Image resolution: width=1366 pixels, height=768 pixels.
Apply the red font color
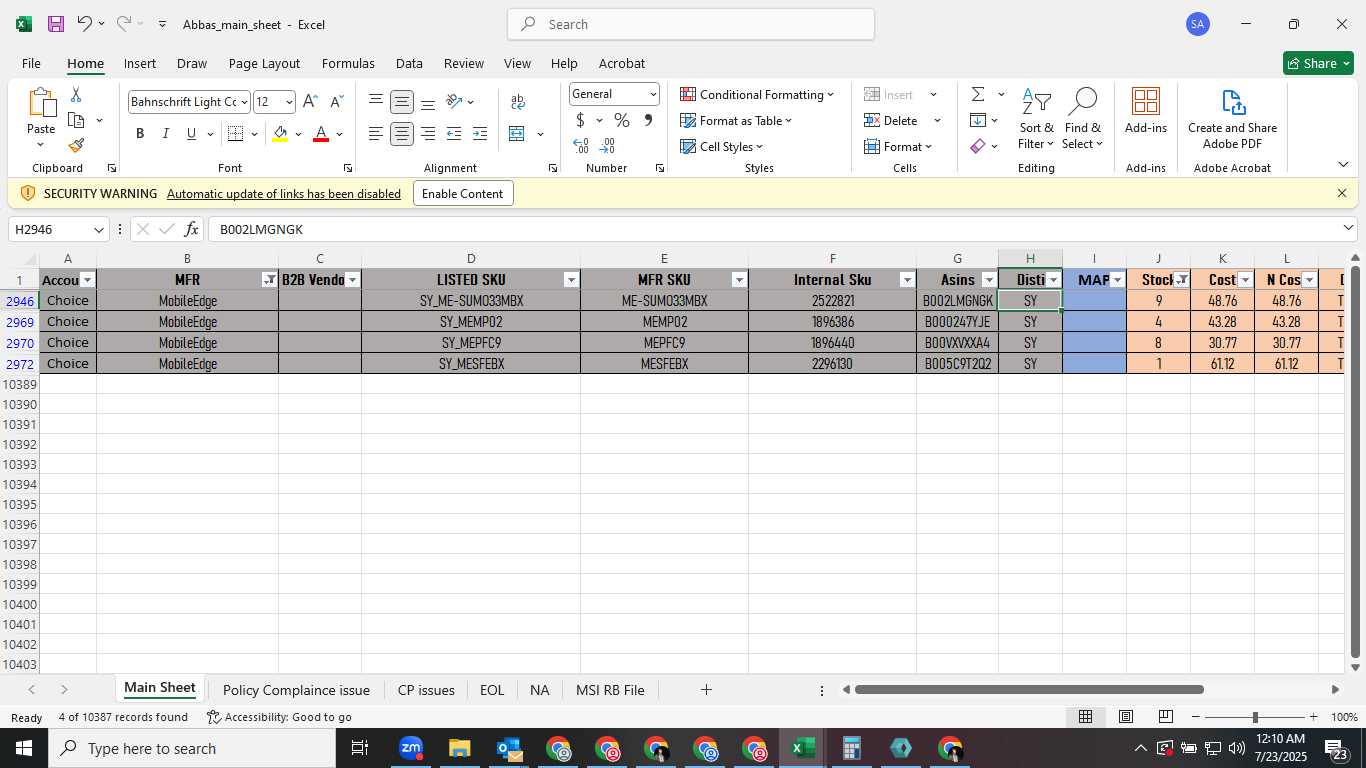pyautogui.click(x=321, y=134)
